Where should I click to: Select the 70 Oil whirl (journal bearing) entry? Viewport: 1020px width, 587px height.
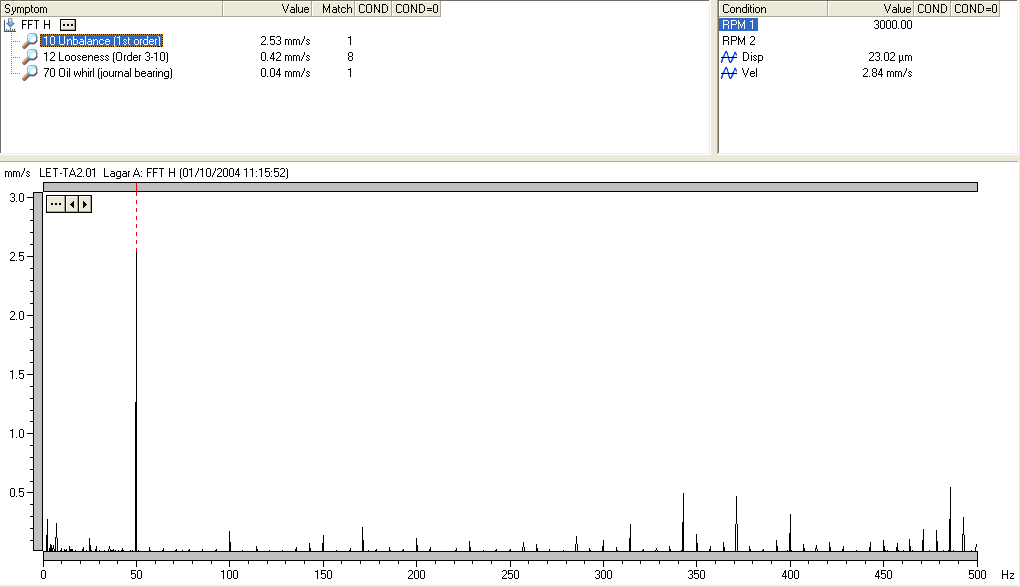pos(107,73)
